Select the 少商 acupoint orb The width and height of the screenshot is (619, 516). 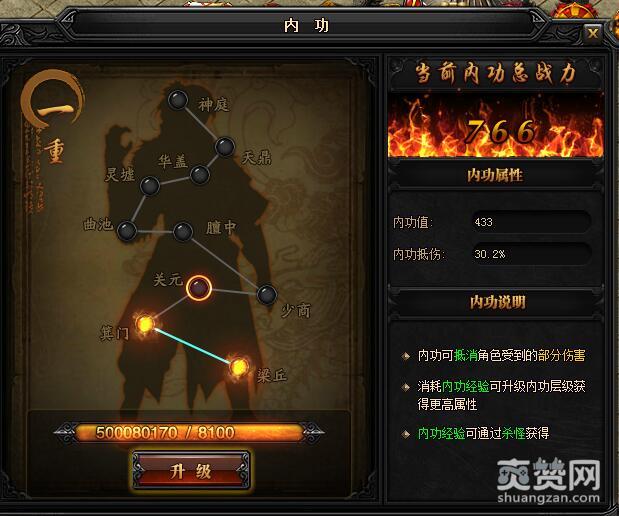pyautogui.click(x=267, y=295)
